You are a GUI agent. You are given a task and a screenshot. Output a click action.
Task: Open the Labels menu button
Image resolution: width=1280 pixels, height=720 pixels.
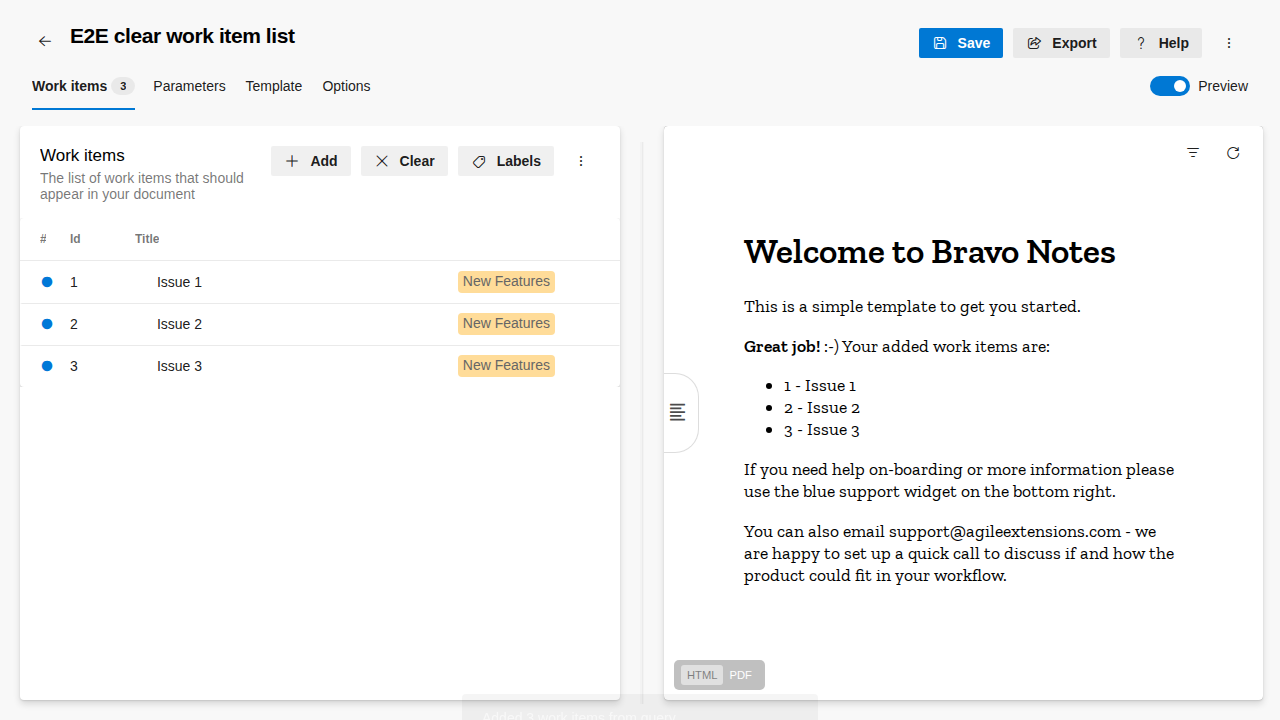[506, 161]
